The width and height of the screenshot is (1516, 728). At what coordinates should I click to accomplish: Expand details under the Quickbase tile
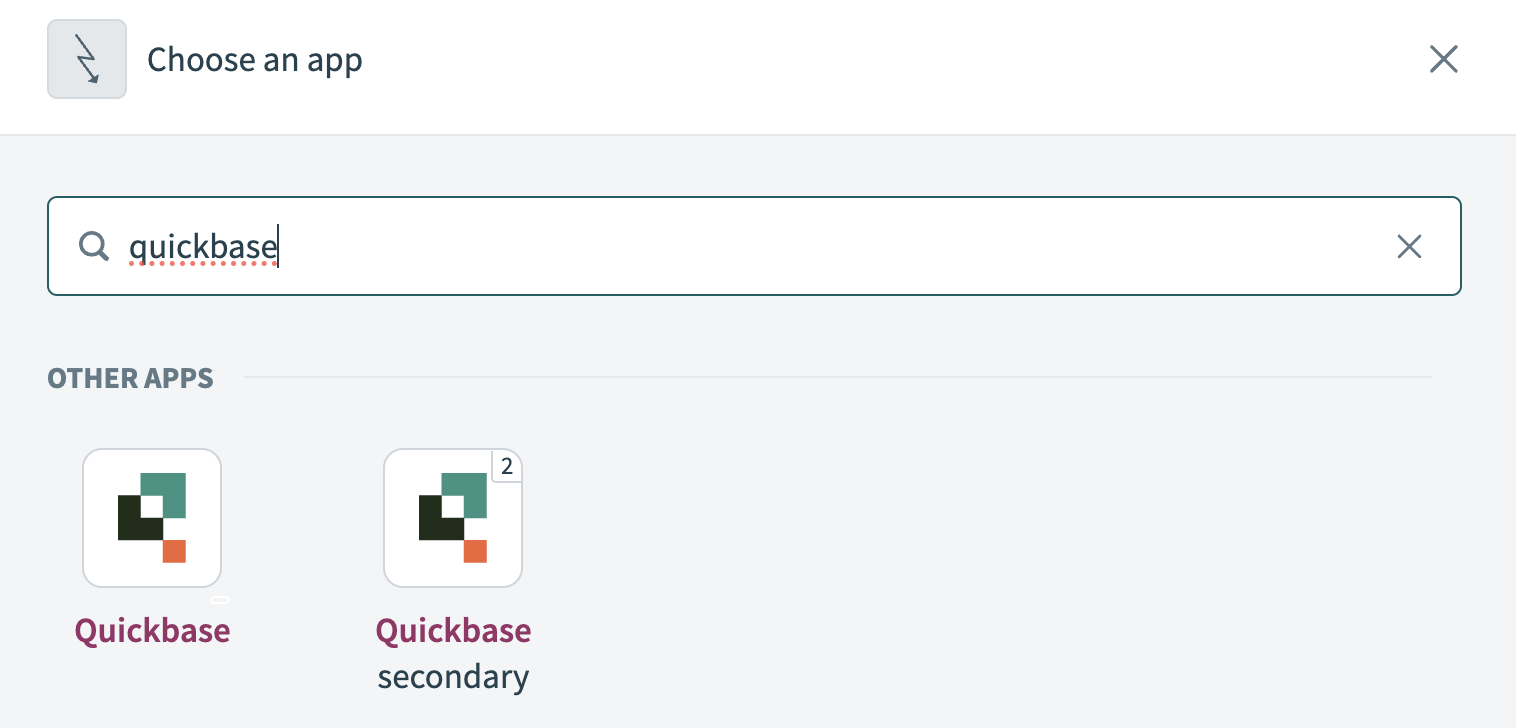click(x=222, y=598)
